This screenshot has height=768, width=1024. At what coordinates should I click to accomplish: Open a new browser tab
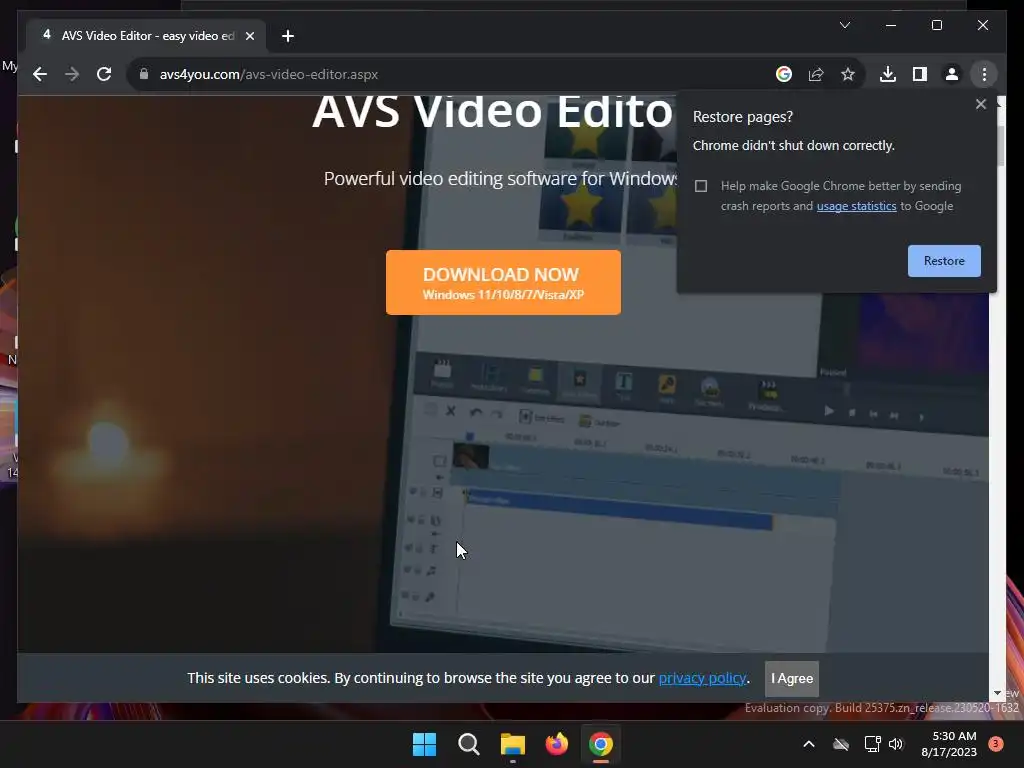[x=288, y=36]
